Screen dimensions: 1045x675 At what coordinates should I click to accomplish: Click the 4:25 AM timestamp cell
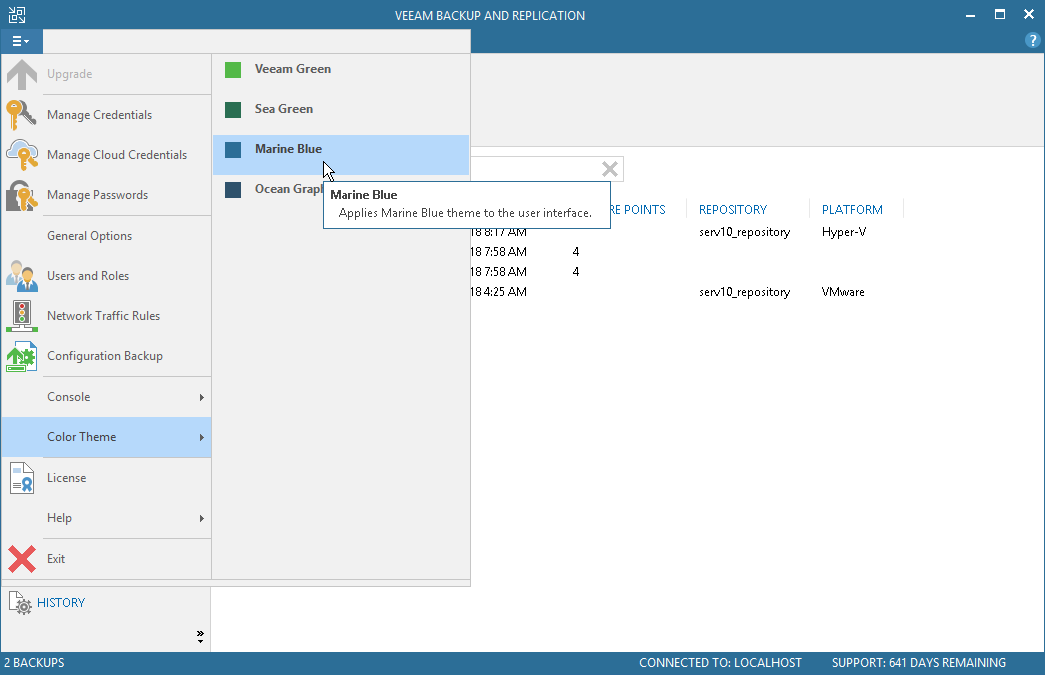pyautogui.click(x=499, y=292)
